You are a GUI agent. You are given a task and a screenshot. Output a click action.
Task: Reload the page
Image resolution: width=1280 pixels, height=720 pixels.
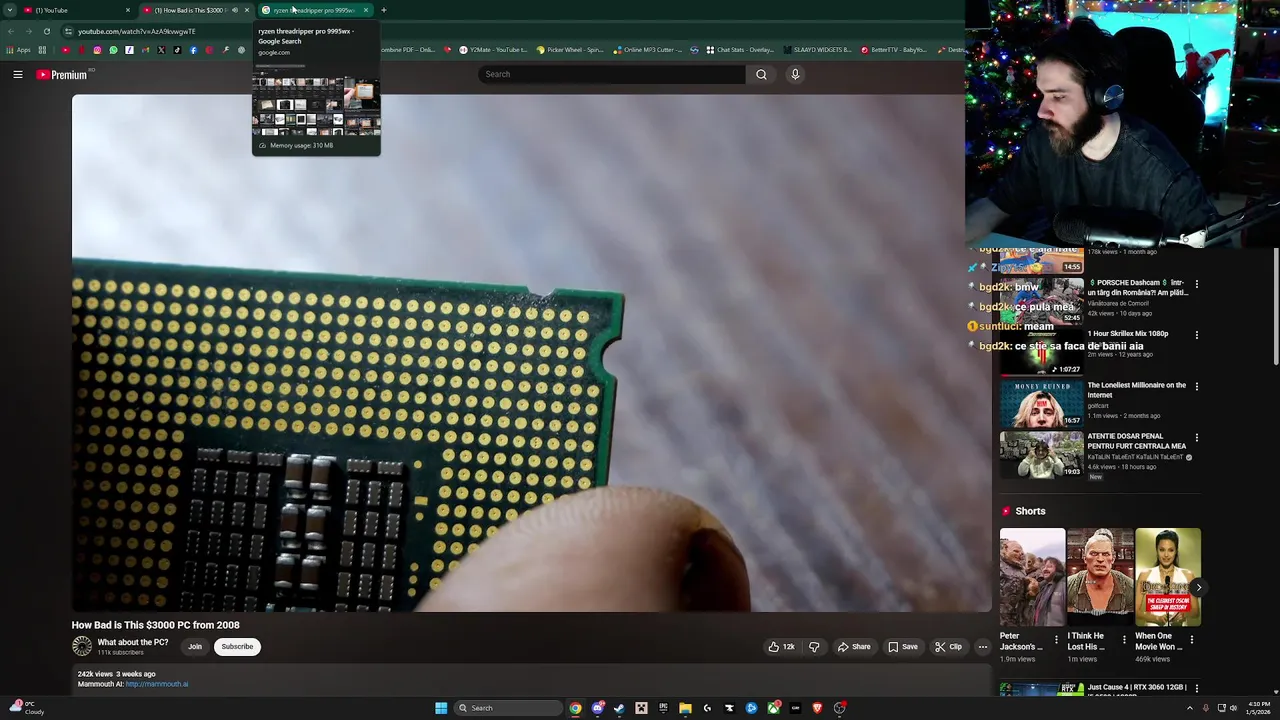coord(46,31)
